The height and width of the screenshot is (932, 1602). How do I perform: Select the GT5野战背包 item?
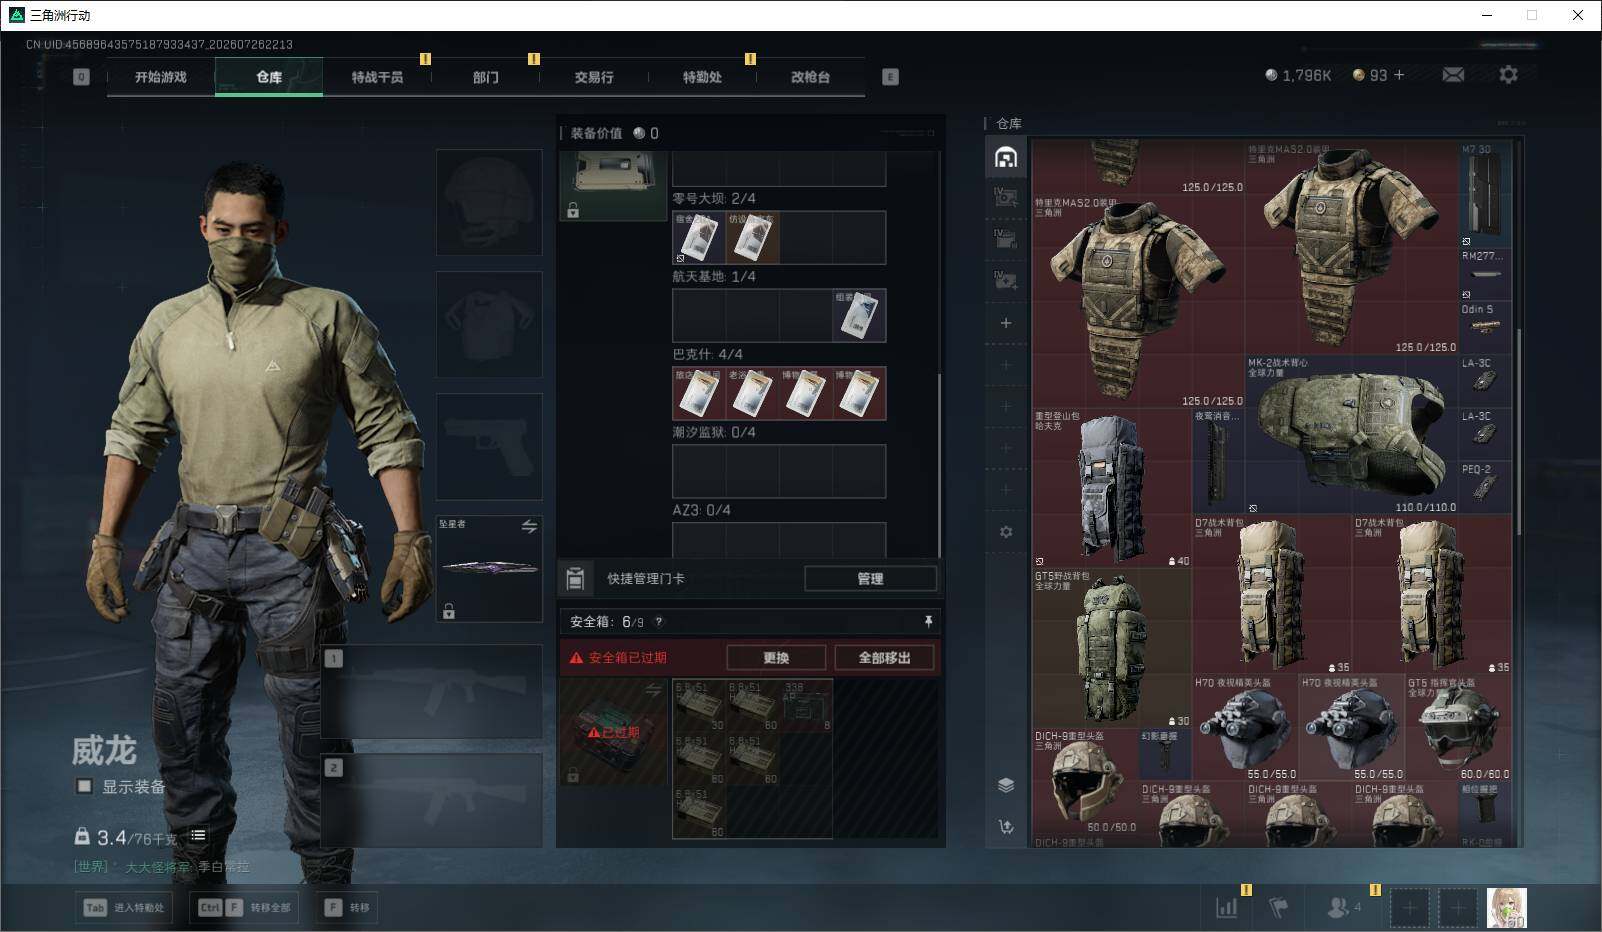1111,648
